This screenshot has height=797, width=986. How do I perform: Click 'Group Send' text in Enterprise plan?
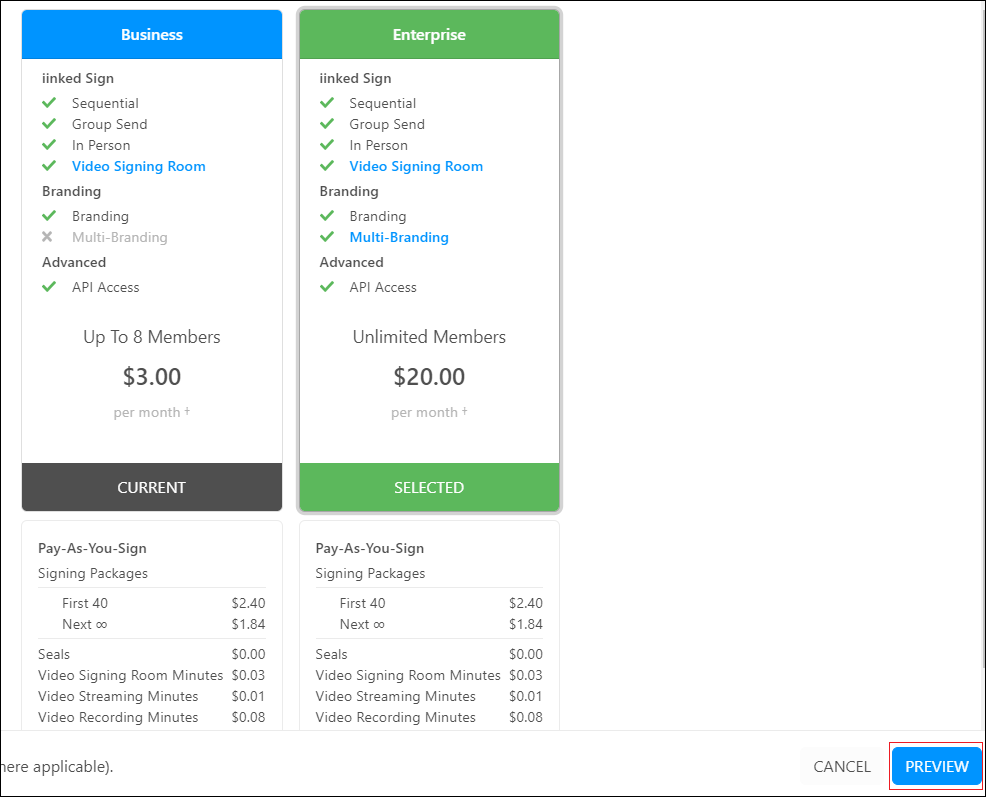click(x=387, y=124)
